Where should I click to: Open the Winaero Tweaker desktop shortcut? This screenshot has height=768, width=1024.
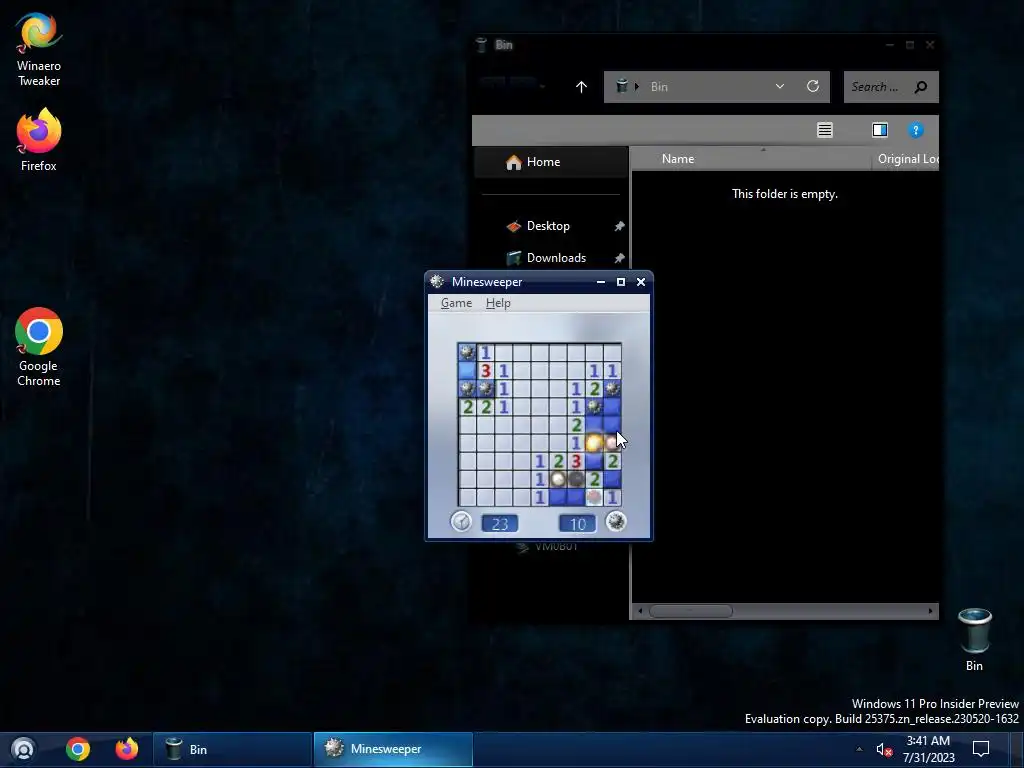pos(39,50)
